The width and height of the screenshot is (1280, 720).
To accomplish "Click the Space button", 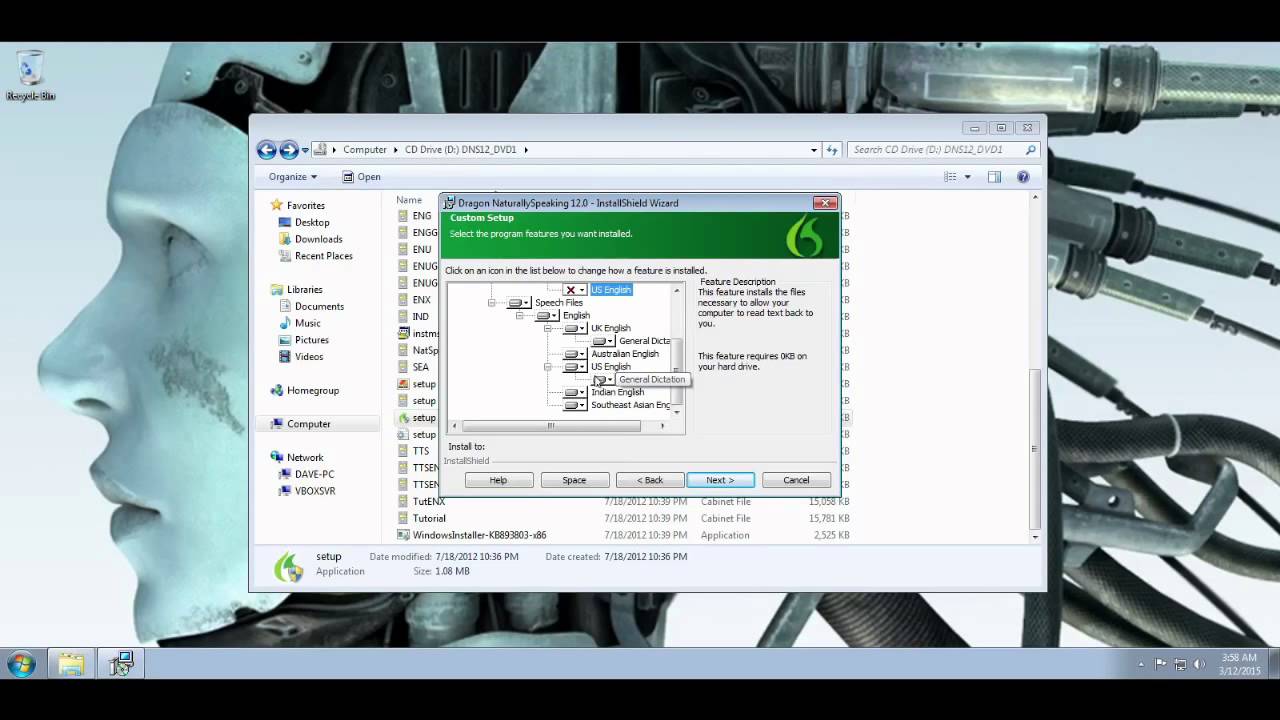I will click(574, 480).
